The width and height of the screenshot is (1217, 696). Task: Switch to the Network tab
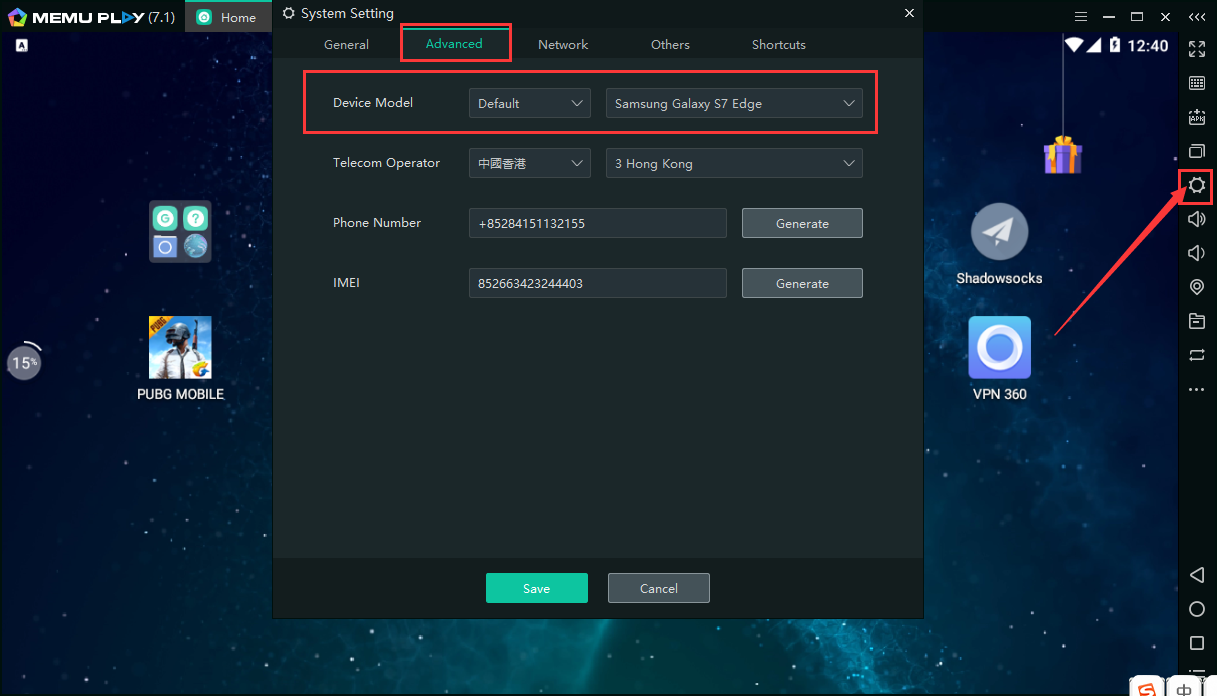click(563, 45)
